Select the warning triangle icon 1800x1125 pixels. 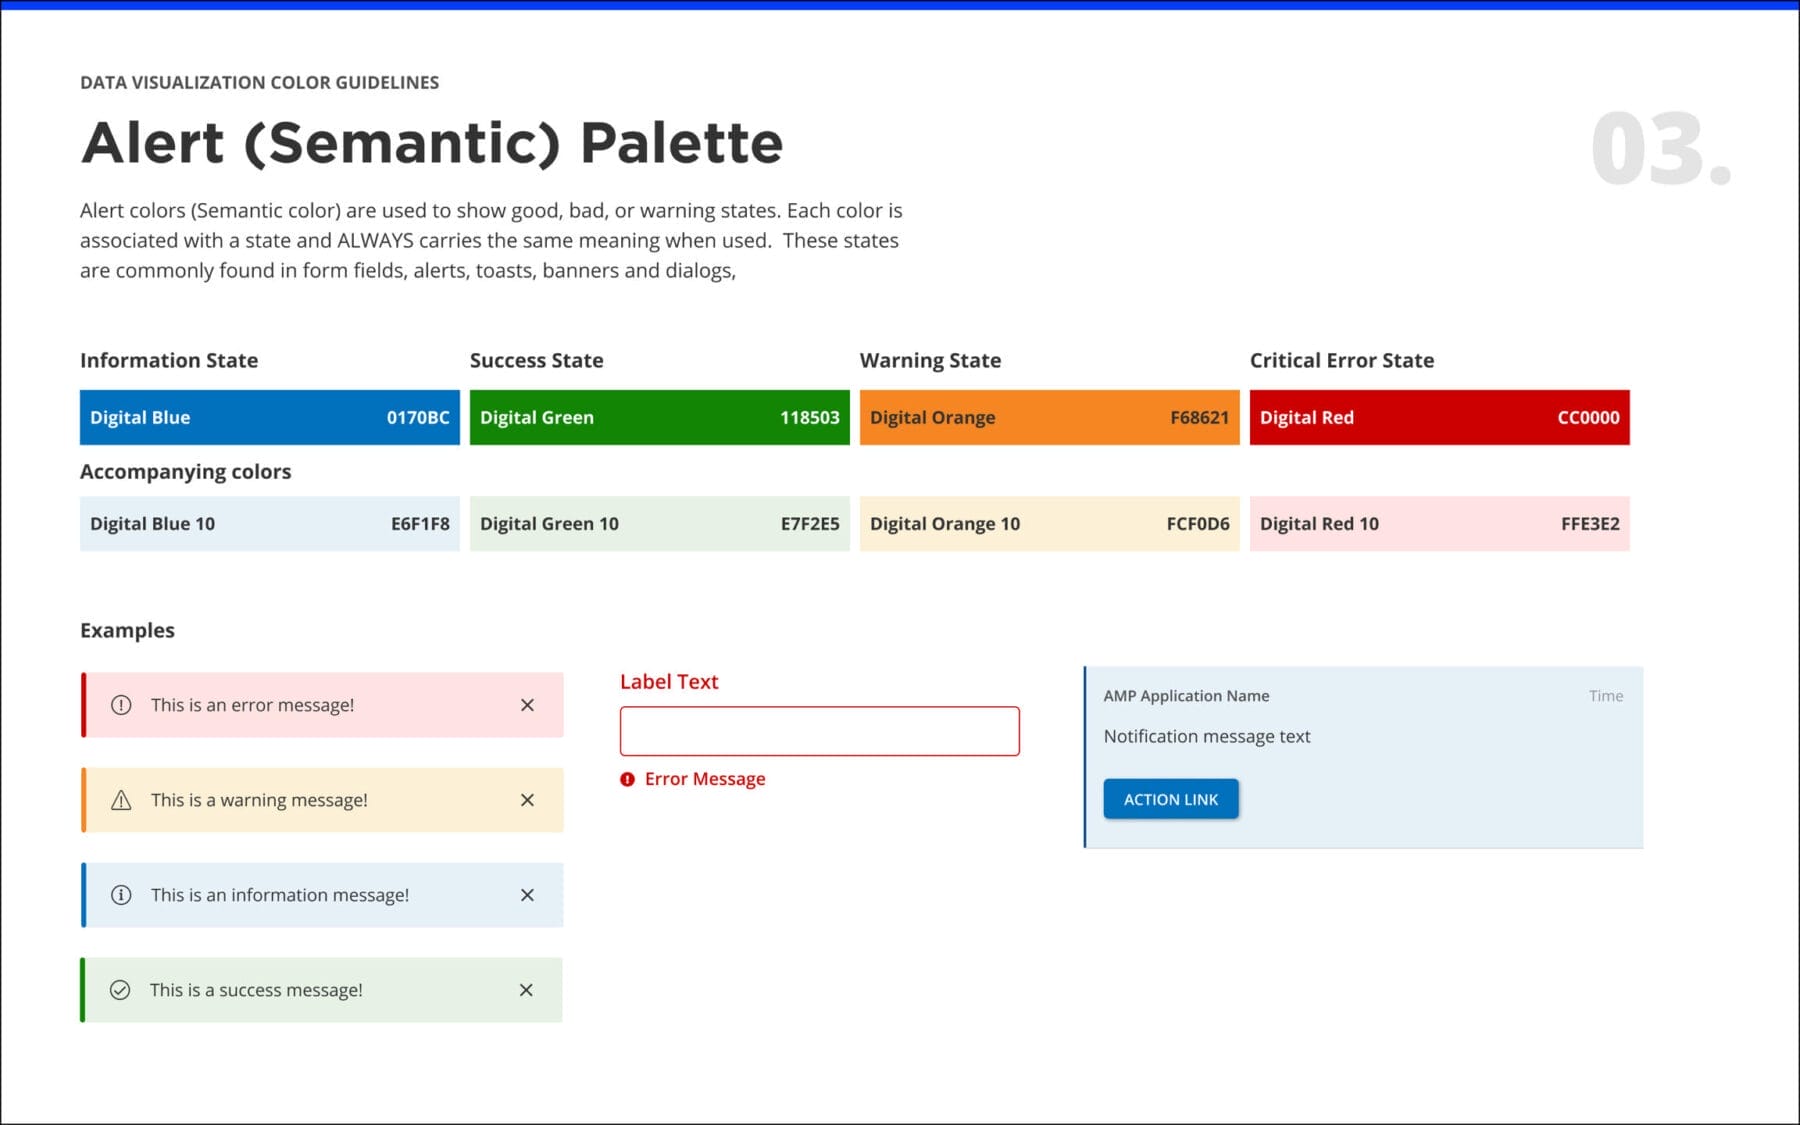pyautogui.click(x=121, y=799)
